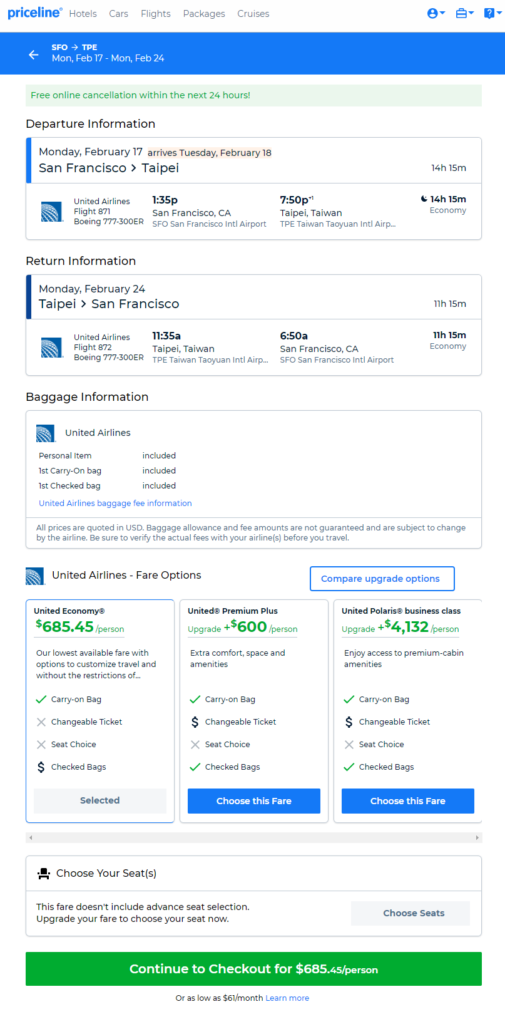This screenshot has width=505, height=1024.
Task: Click the '1st Carry-On bag' baggage row
Action: coord(107,471)
